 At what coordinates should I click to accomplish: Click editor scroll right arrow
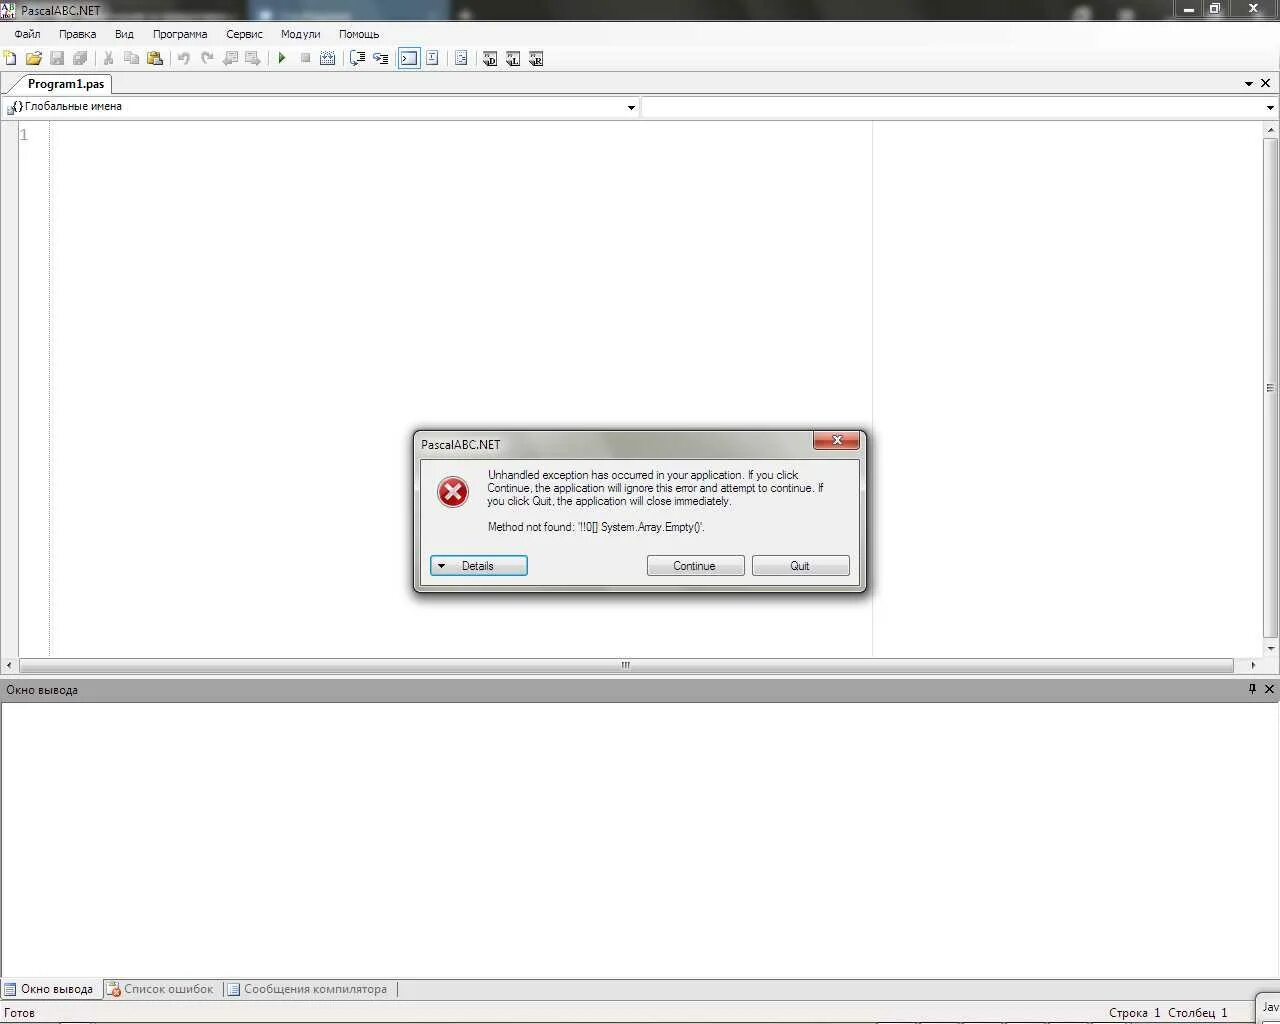(x=1252, y=665)
